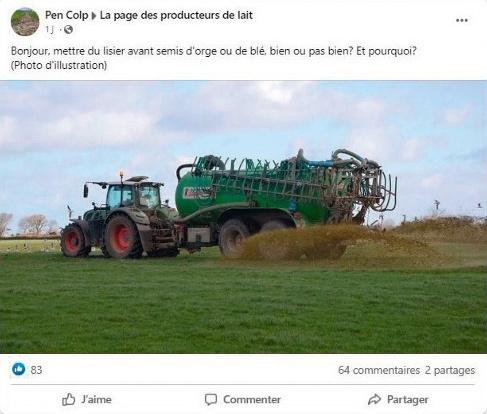The height and width of the screenshot is (414, 487).
Task: Click the post timestamp '1 j'
Action: [49, 30]
